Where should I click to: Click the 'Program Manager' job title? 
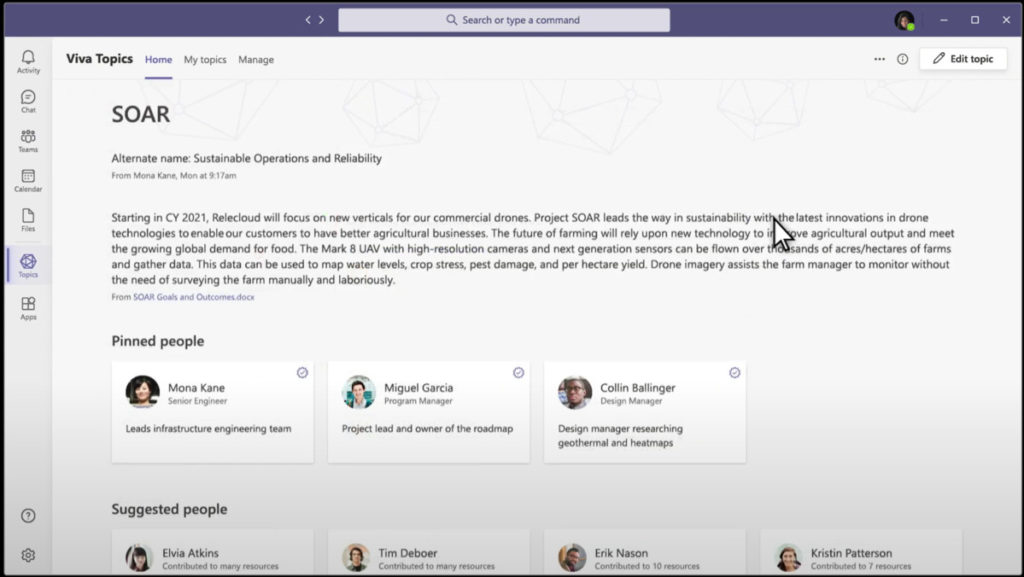click(418, 401)
